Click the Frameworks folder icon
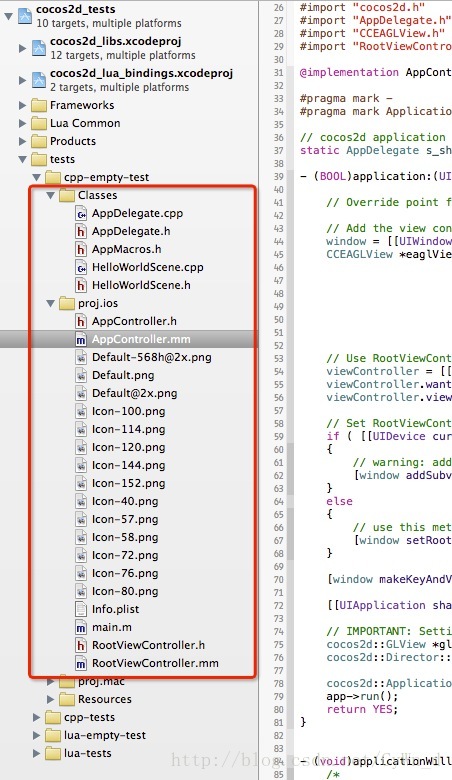This screenshot has width=452, height=780. [x=39, y=105]
